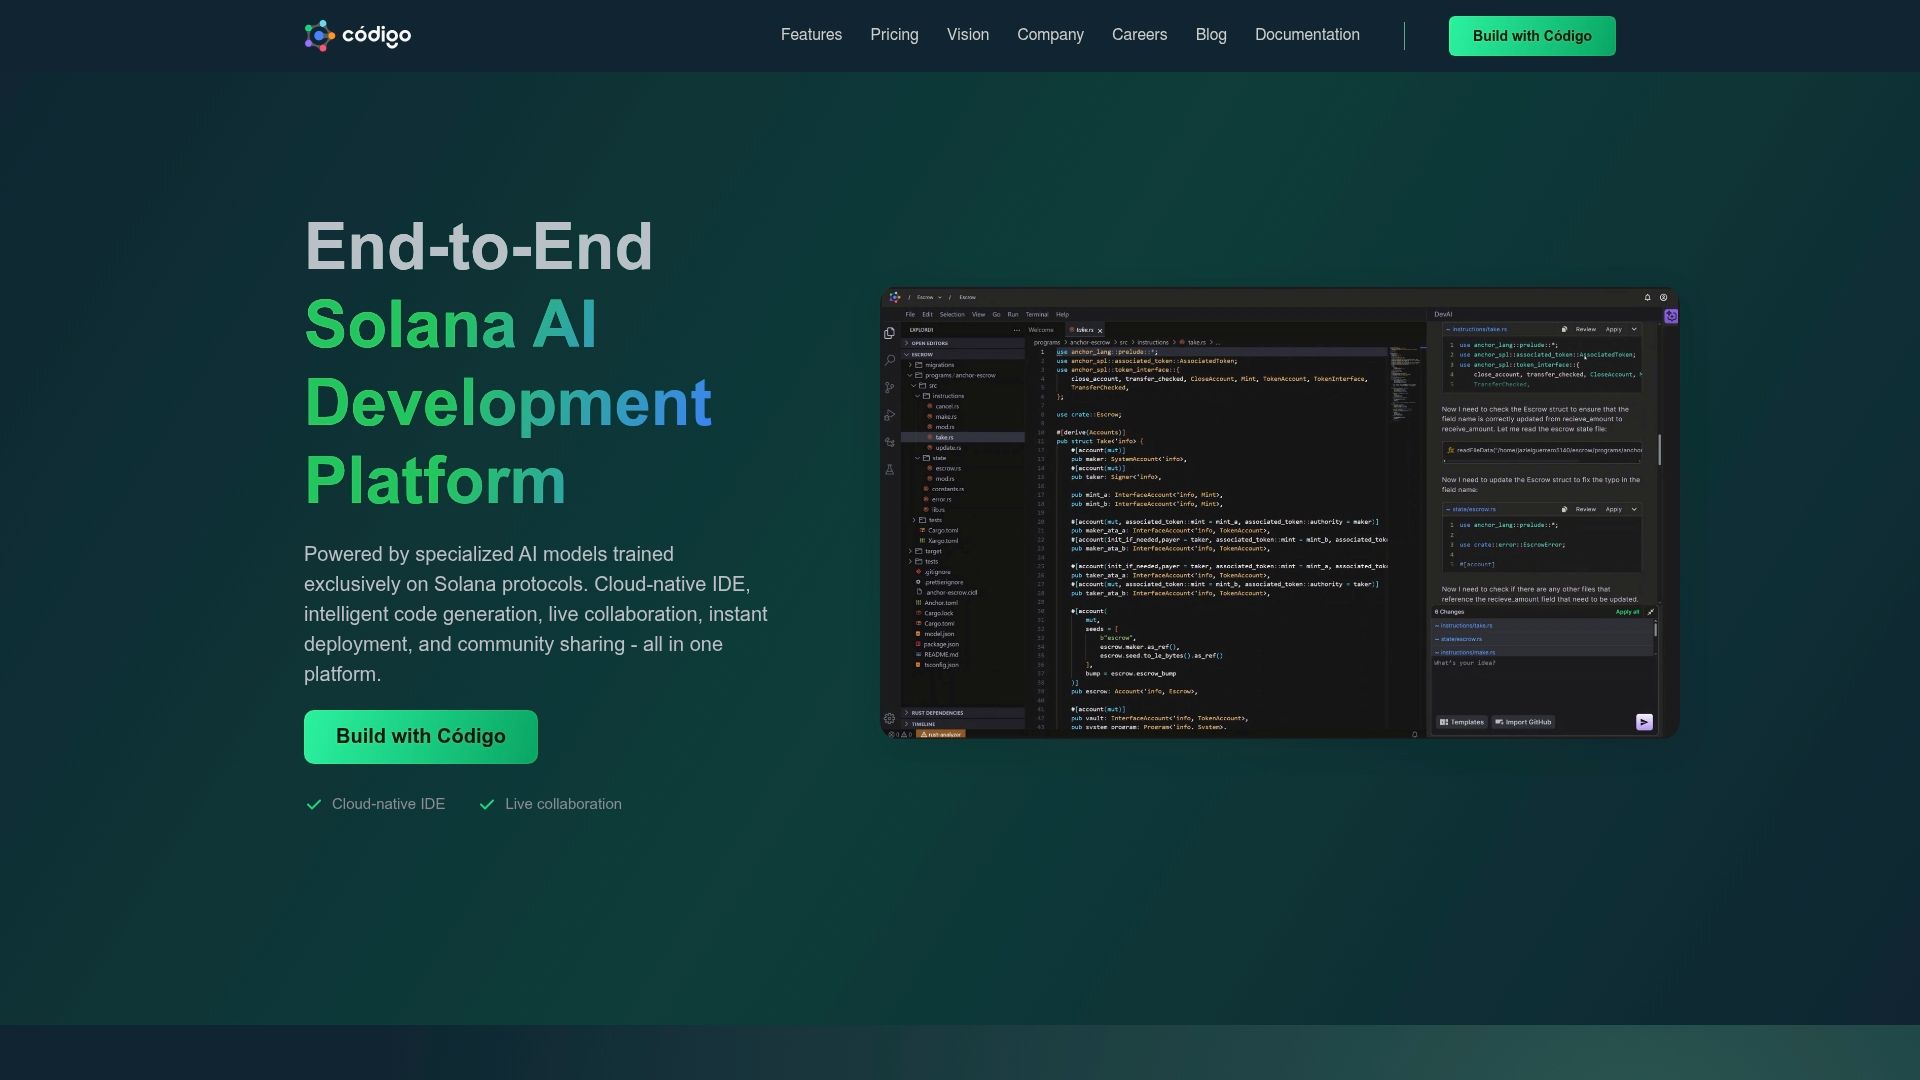Click the Código logo in the header
This screenshot has height=1080, width=1920.
pyautogui.click(x=357, y=36)
